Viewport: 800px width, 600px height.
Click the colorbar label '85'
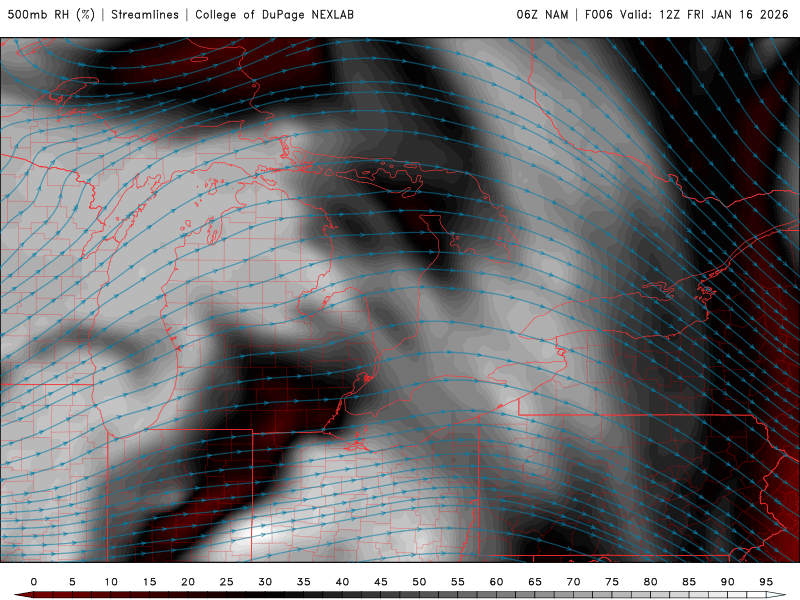[x=689, y=582]
